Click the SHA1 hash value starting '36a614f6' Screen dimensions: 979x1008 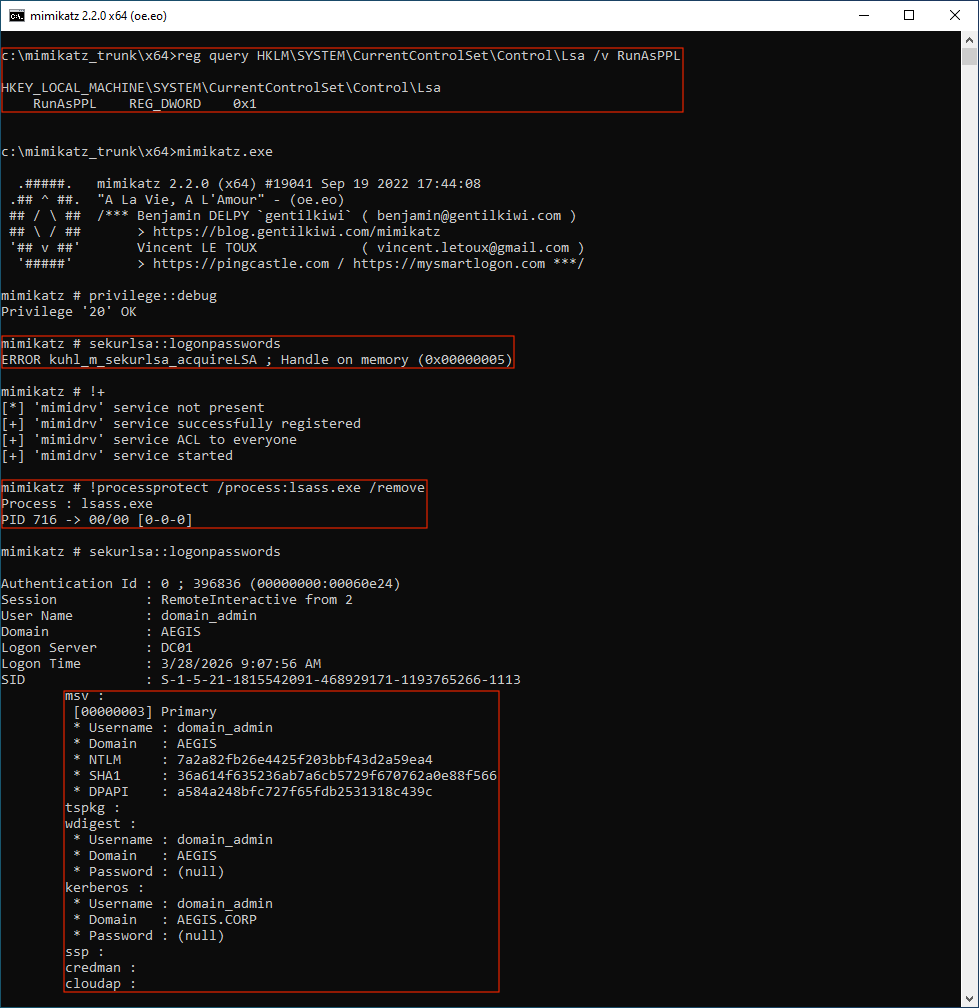[337, 776]
